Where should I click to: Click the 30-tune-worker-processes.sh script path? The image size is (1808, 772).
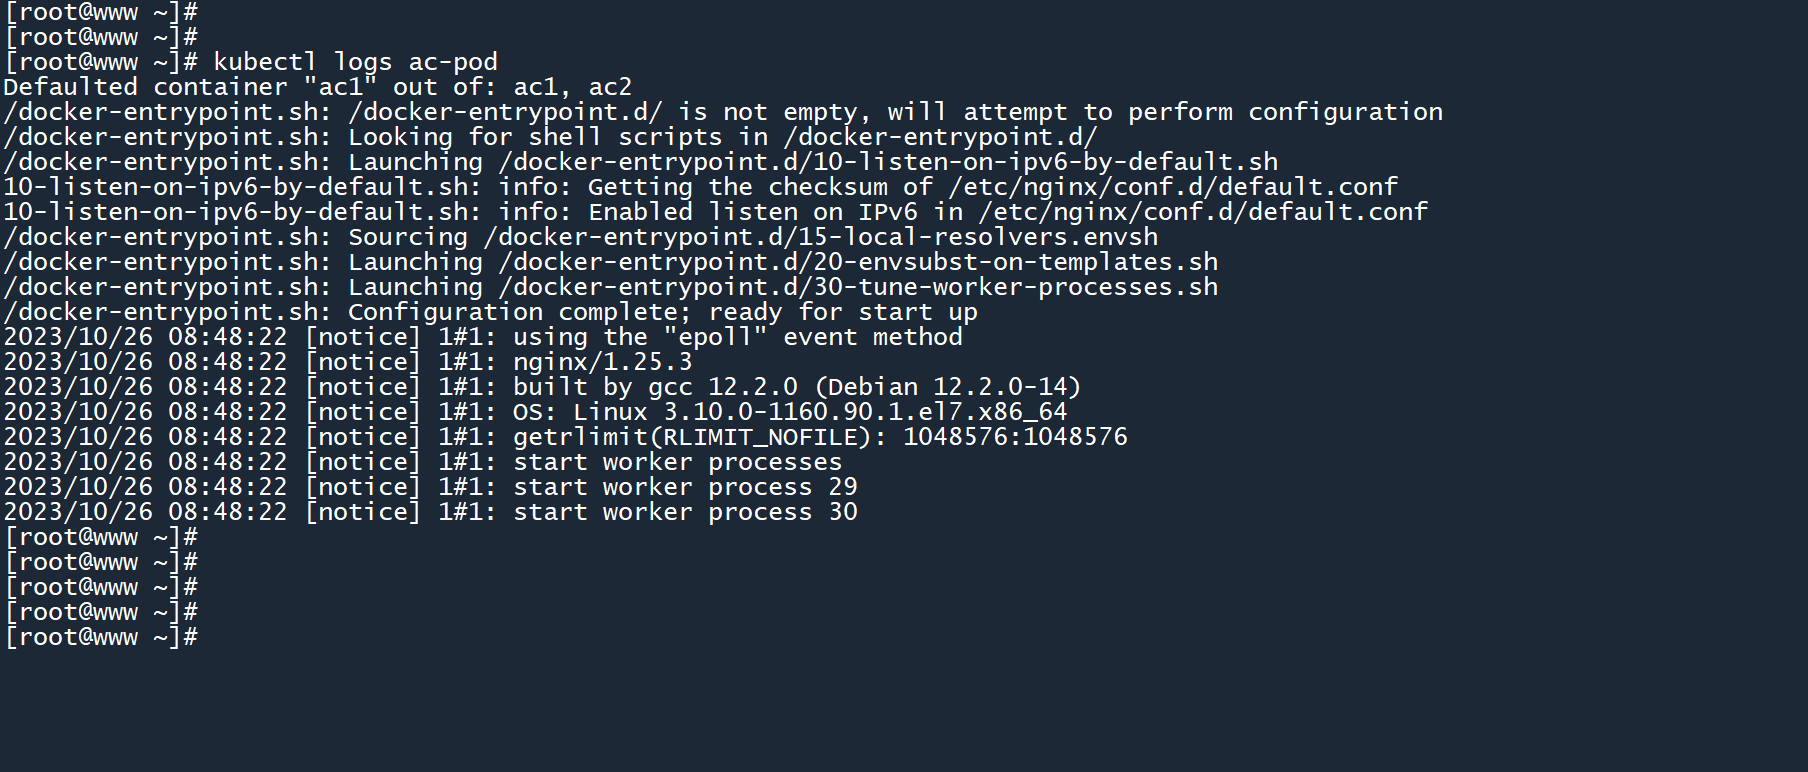[x=858, y=287]
